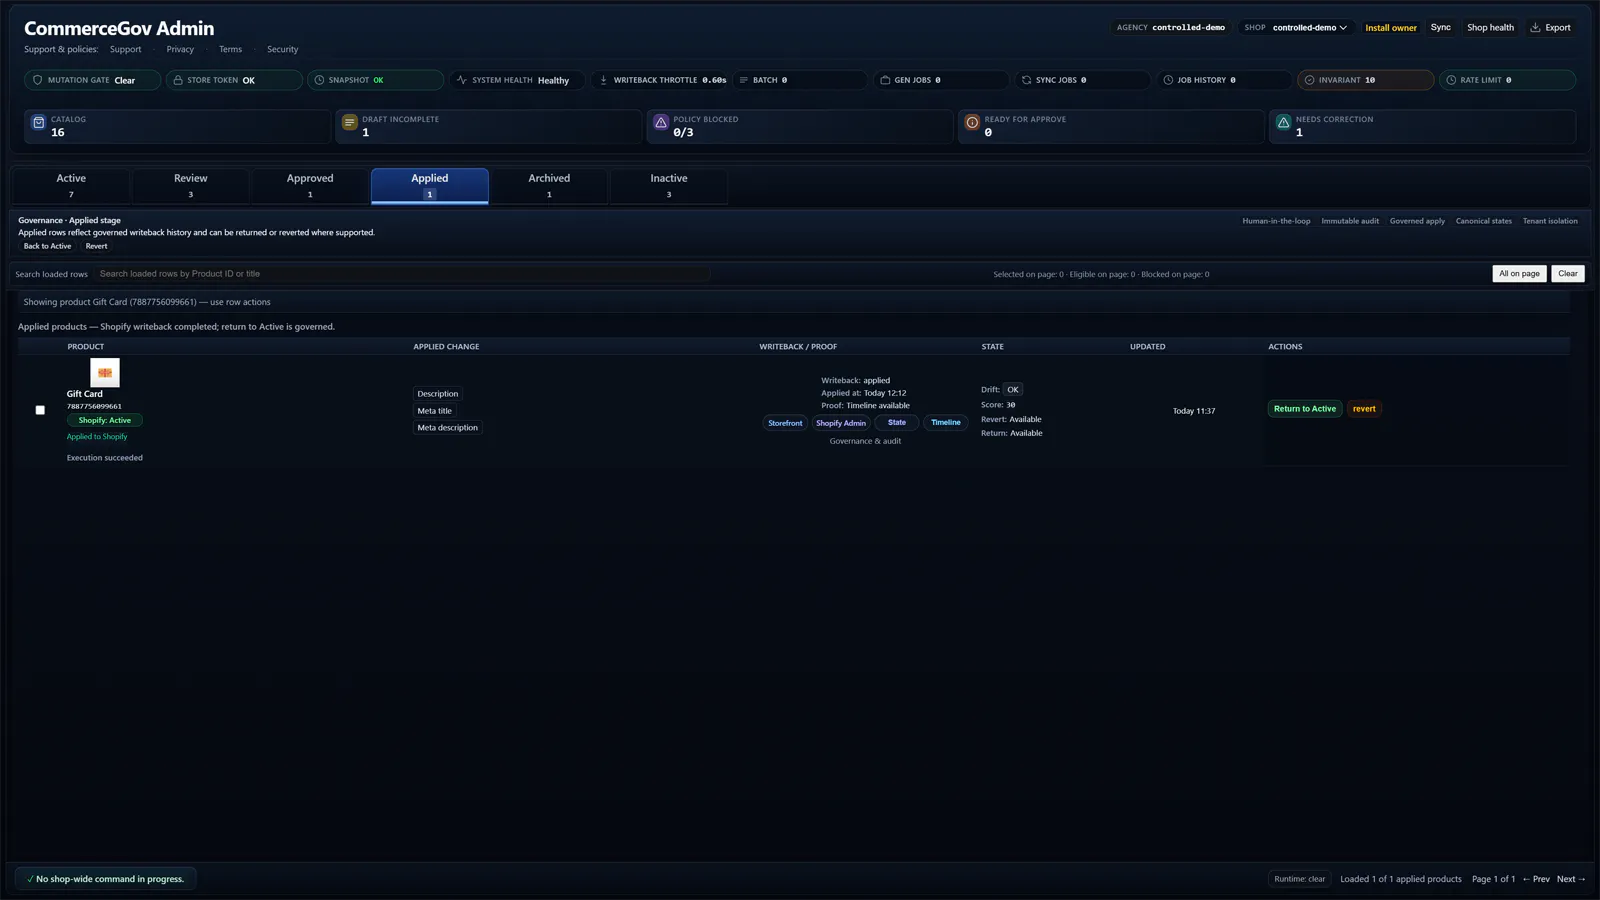Viewport: 1600px width, 900px height.
Task: Click Back to Active governance button
Action: [x=47, y=246]
